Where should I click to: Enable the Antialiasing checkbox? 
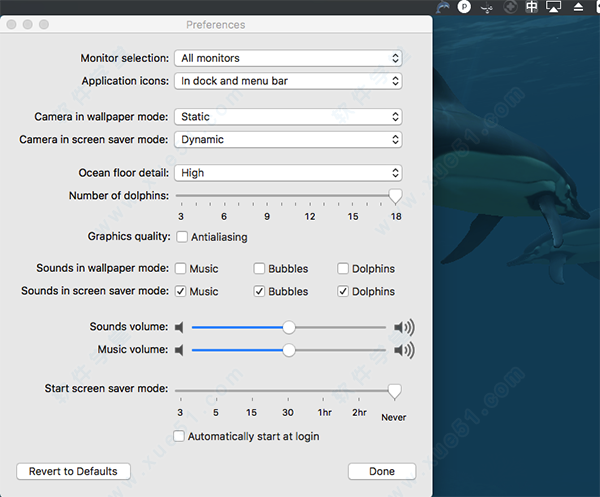pos(182,237)
